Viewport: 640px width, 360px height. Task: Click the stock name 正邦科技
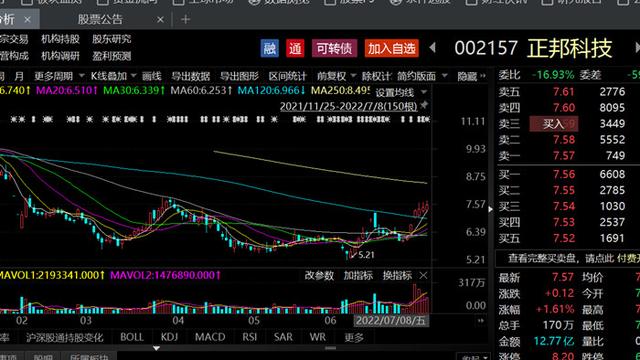pos(570,48)
